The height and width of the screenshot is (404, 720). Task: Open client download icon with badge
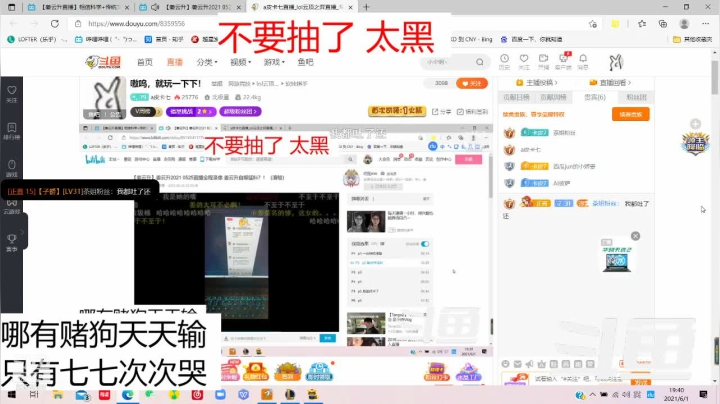tap(563, 61)
